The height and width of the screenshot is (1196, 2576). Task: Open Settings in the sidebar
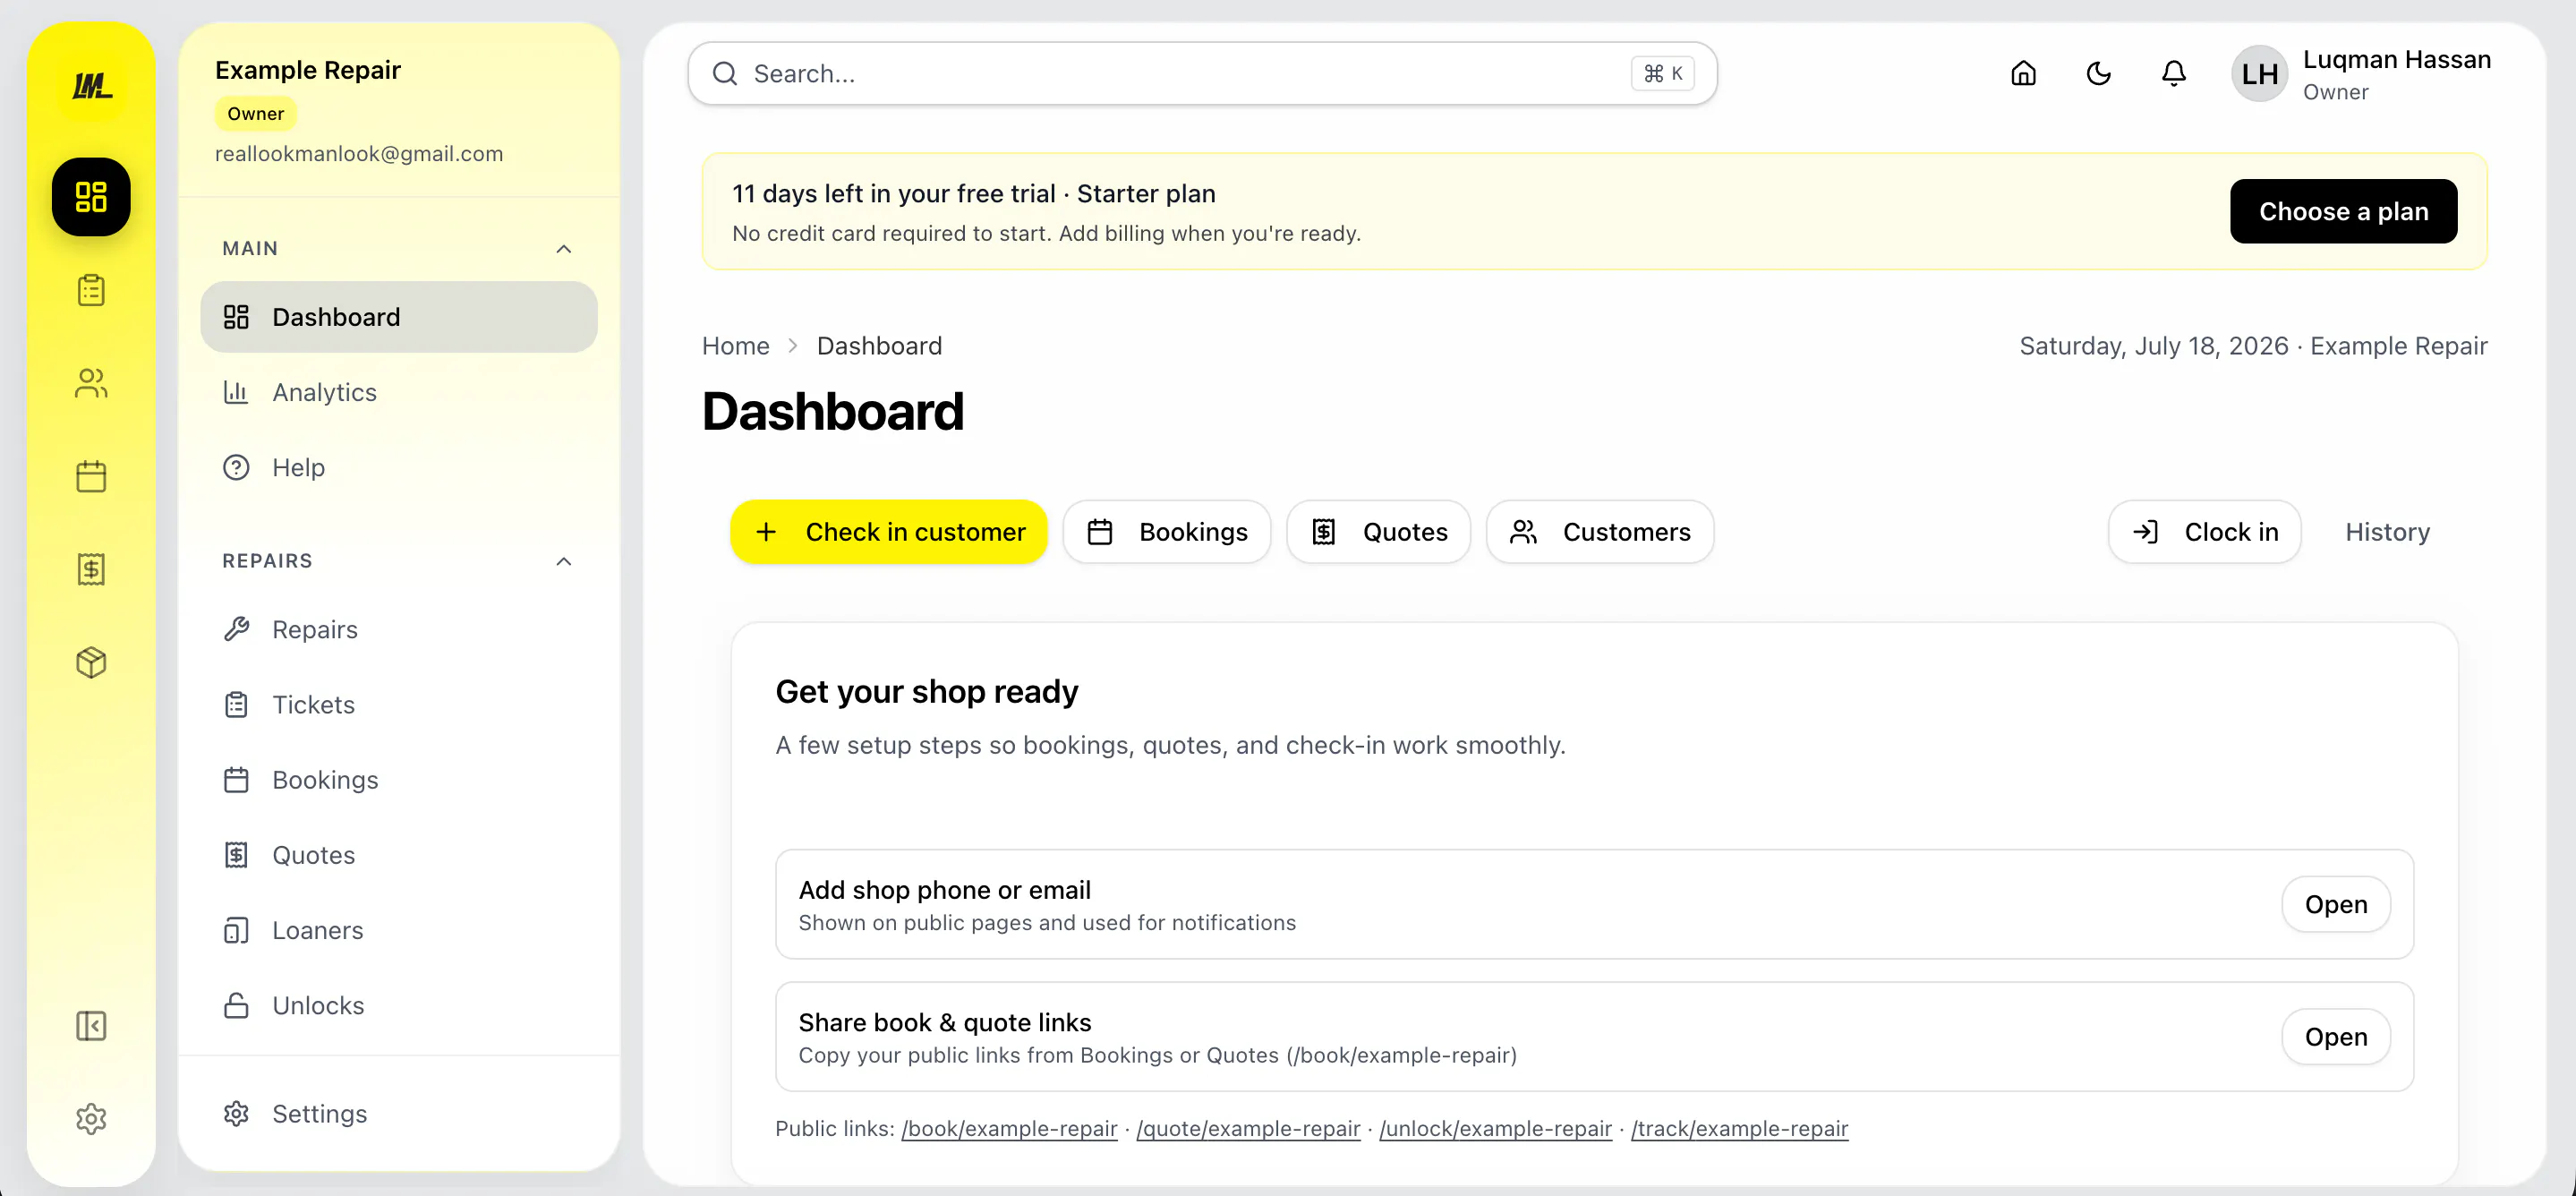[399, 1113]
